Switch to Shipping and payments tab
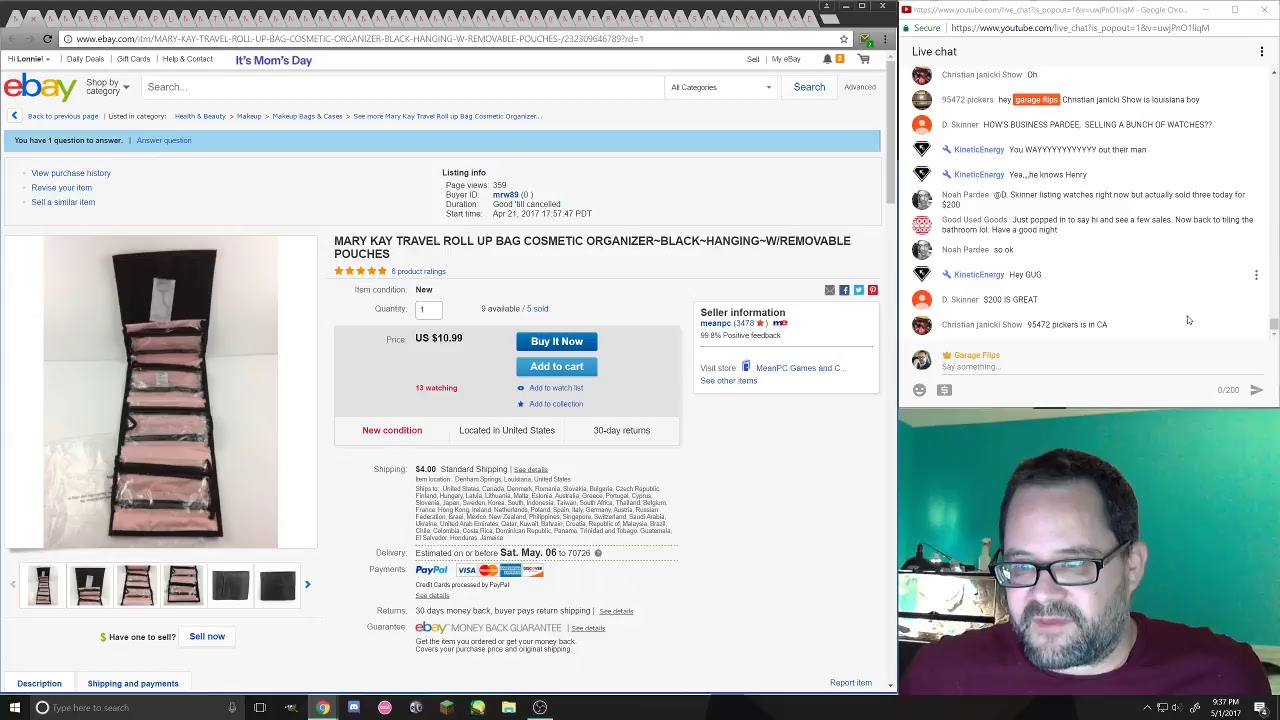The width and height of the screenshot is (1280, 720). (x=133, y=684)
